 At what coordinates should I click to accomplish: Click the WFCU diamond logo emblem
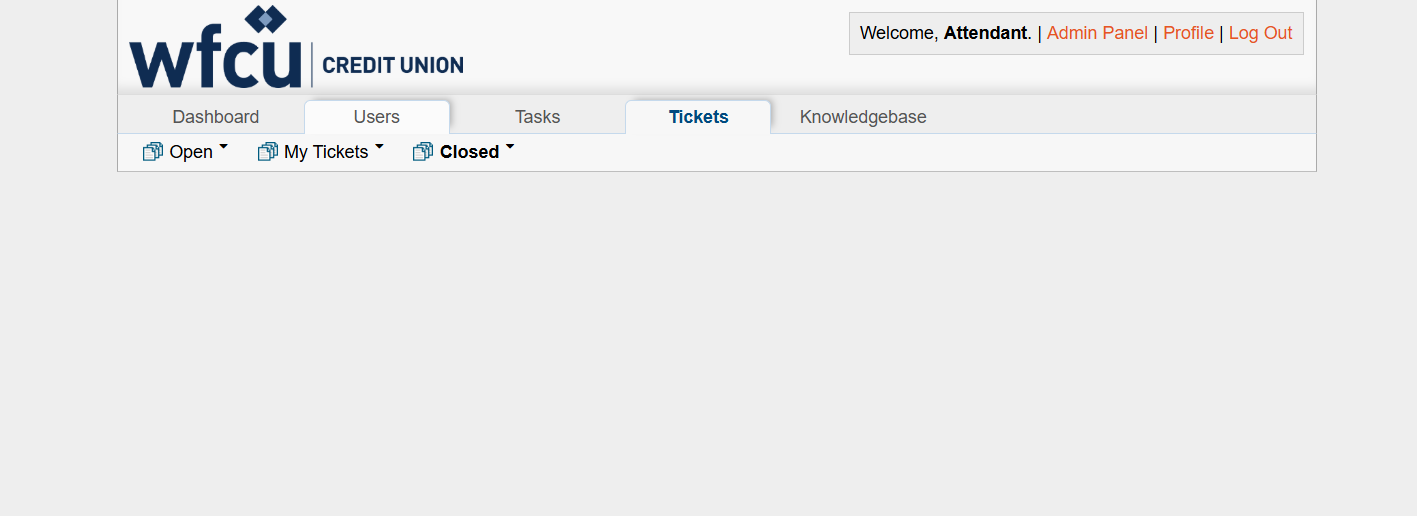click(x=265, y=19)
